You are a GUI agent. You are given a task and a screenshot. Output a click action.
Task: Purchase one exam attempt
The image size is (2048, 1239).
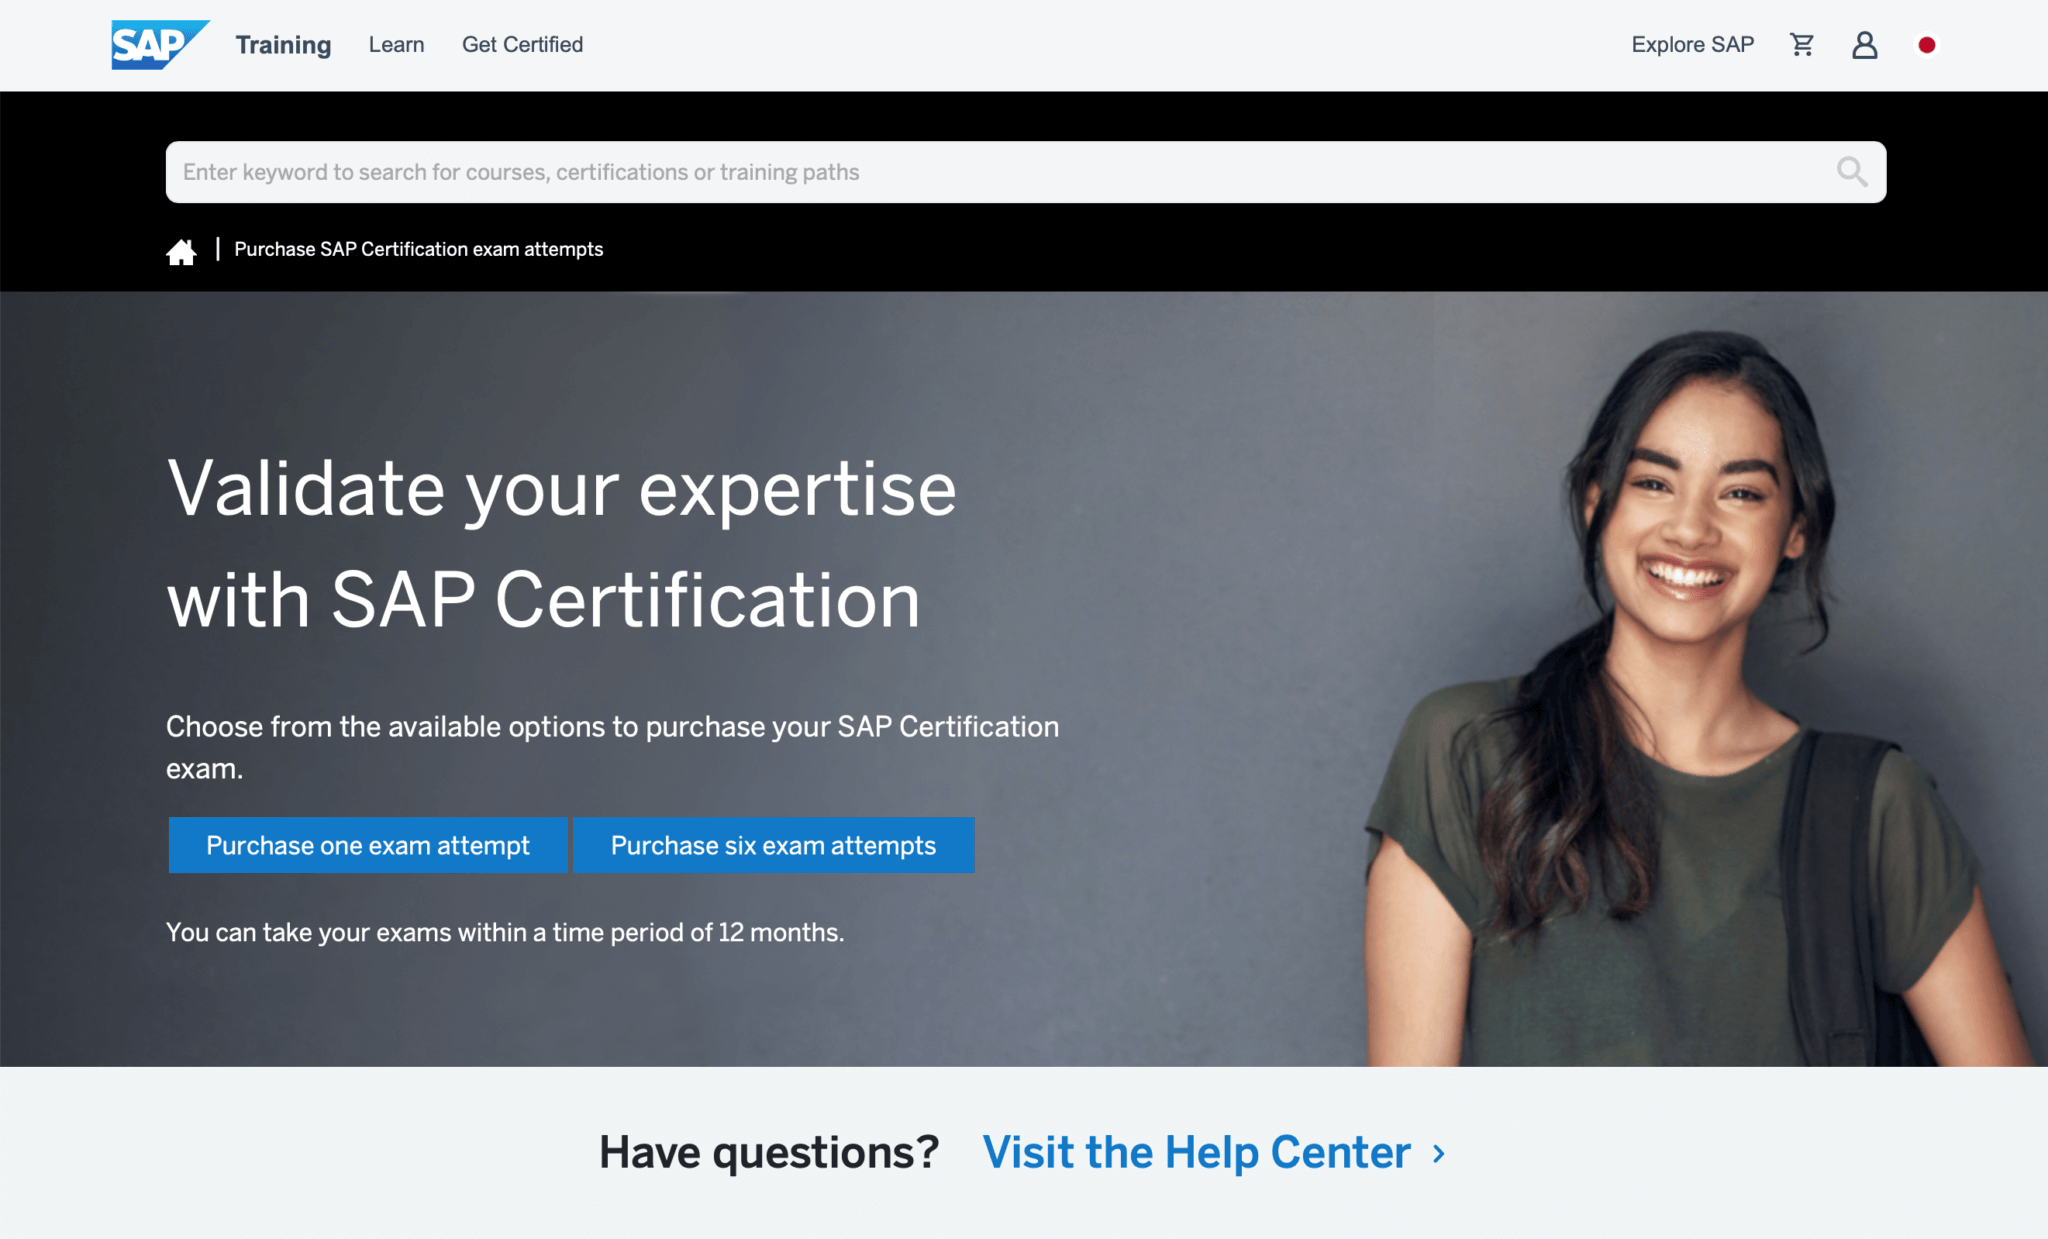point(367,845)
